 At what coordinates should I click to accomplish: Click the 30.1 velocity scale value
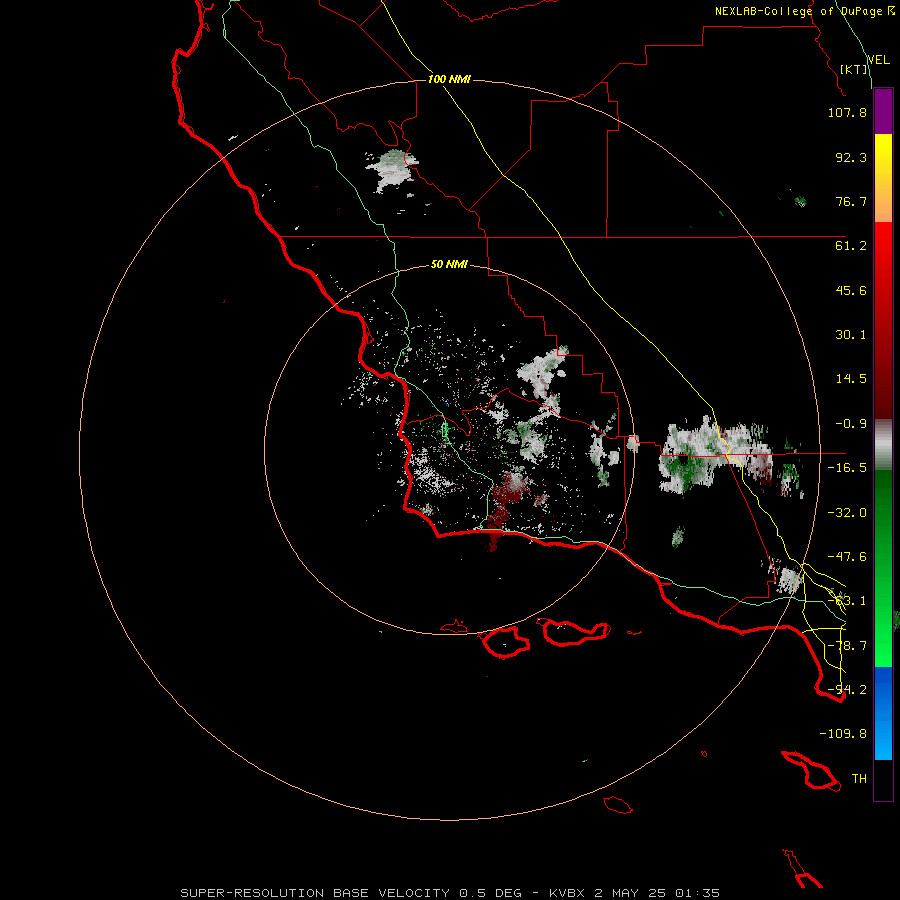coord(851,335)
